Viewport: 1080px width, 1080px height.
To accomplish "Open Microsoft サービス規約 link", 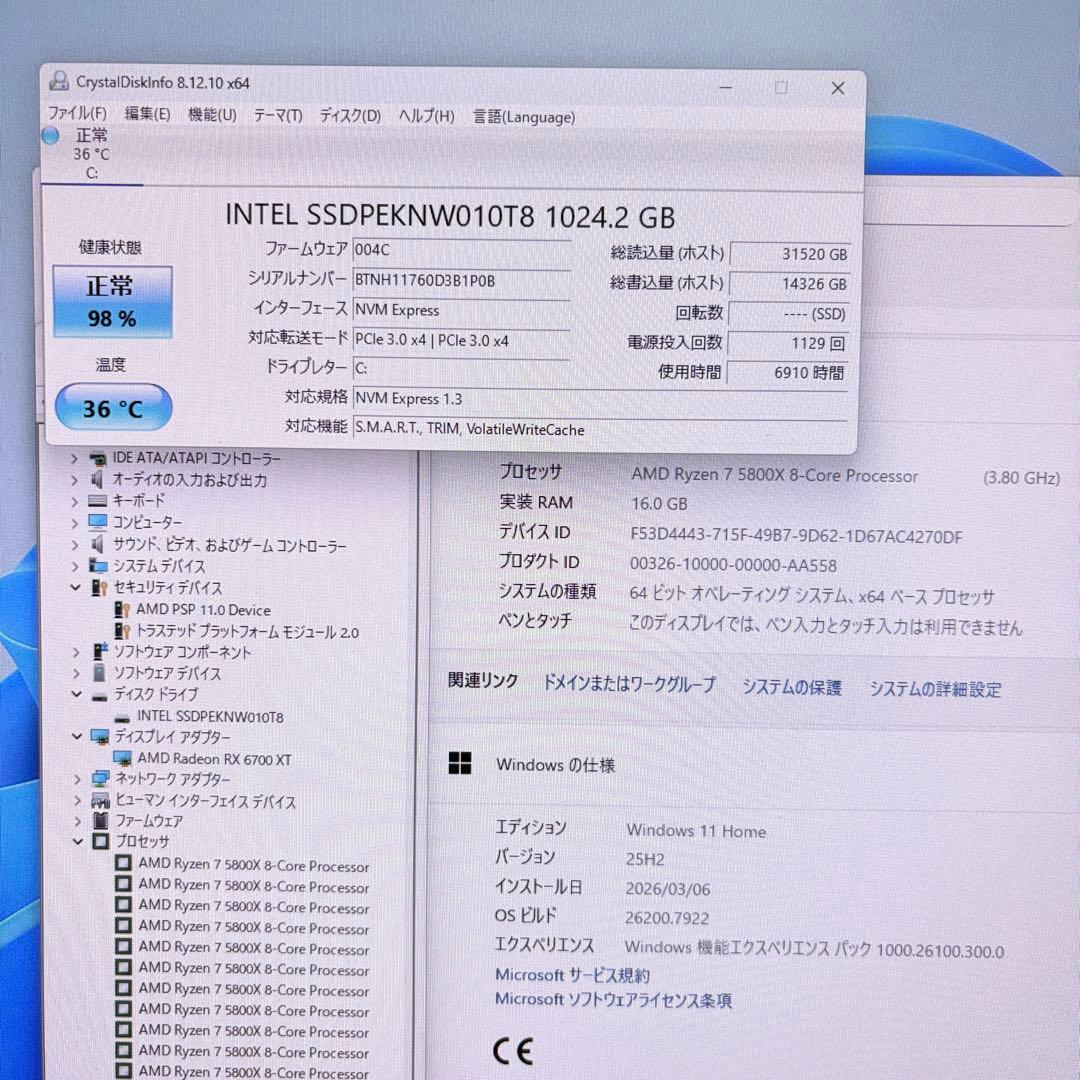I will 572,975.
